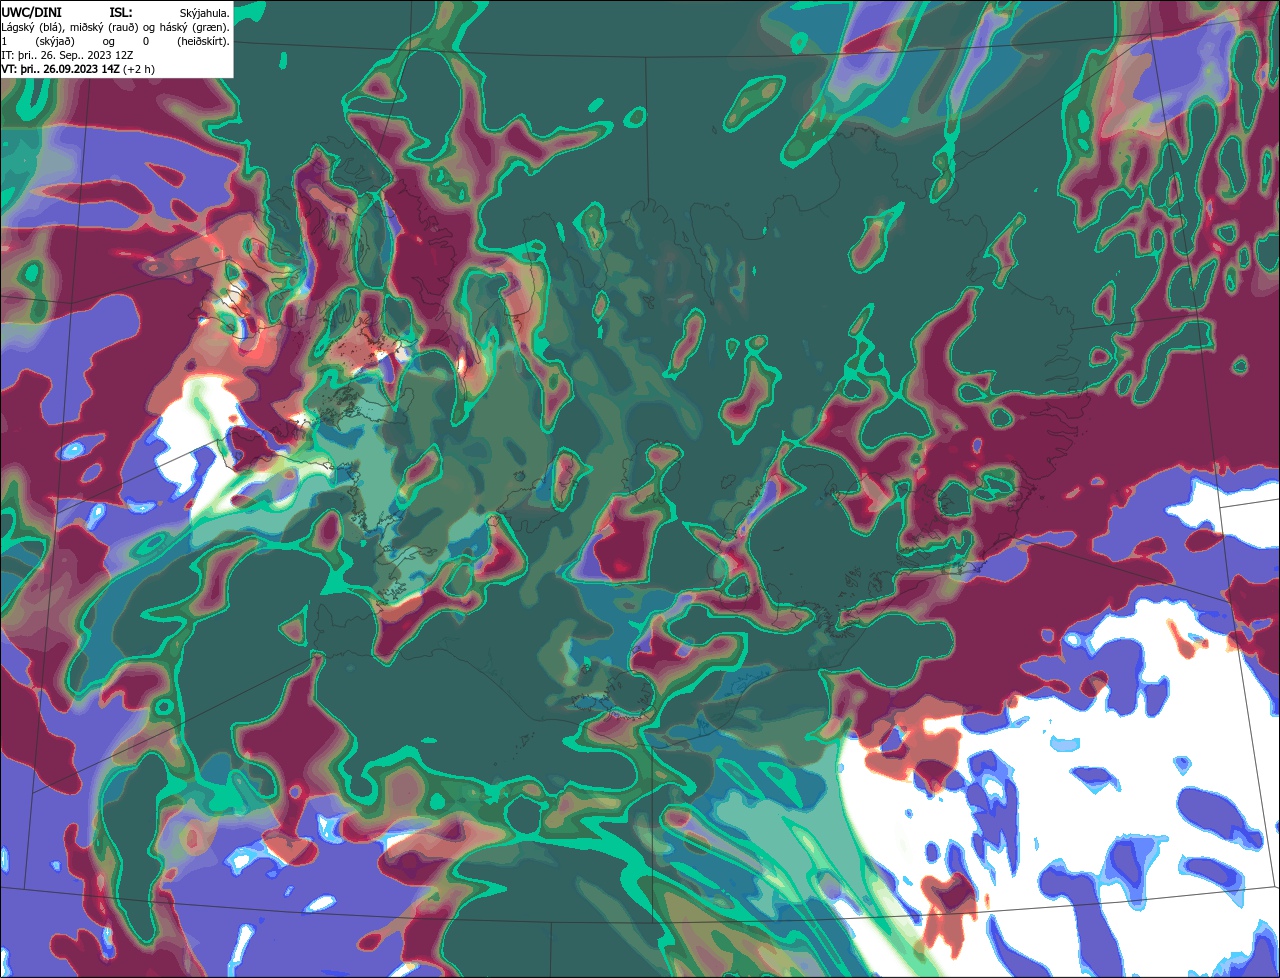Click the 'IT: þri.. 26. Sep.. 2023 12Z' line
Screen dimensions: 1280x978
pyautogui.click(x=67, y=55)
